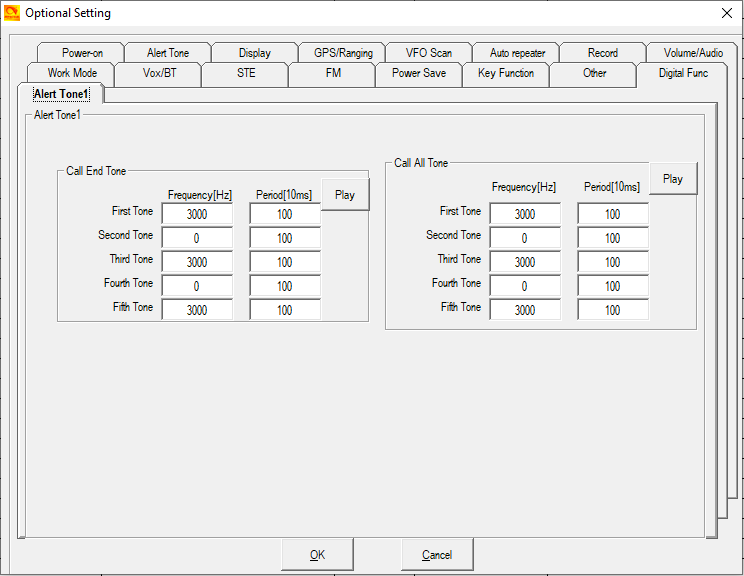Select the VFO Scan tab
Image resolution: width=744 pixels, height=576 pixels.
click(x=429, y=53)
